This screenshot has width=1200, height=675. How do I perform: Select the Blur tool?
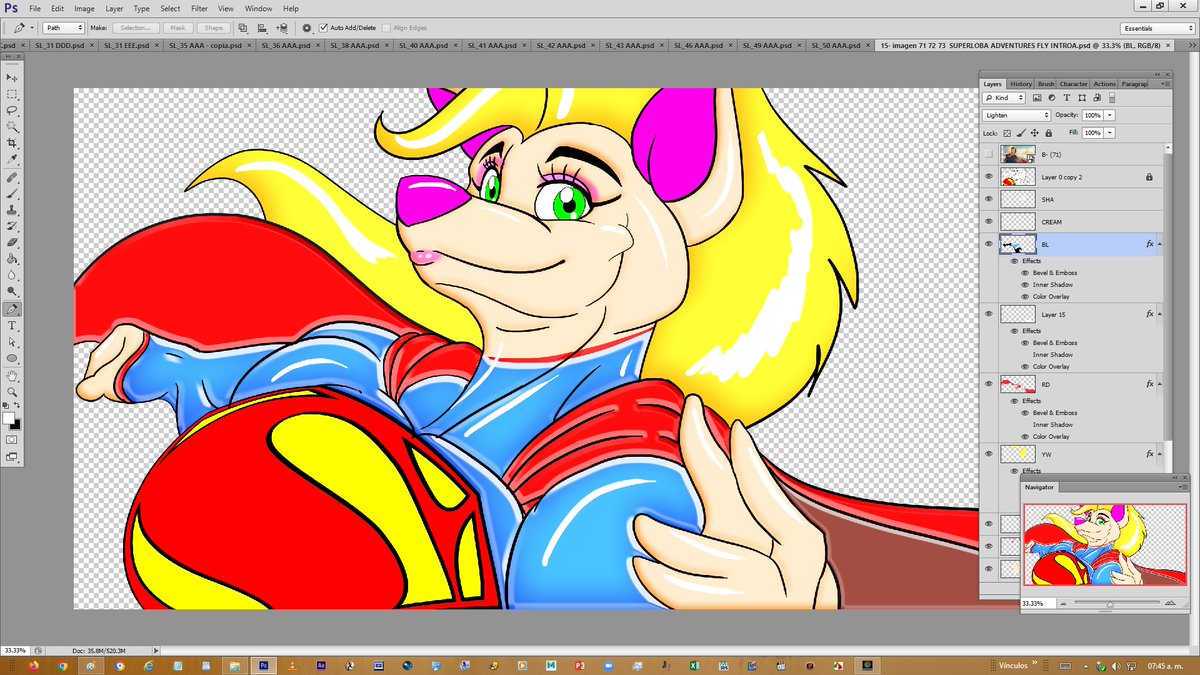(x=12, y=274)
